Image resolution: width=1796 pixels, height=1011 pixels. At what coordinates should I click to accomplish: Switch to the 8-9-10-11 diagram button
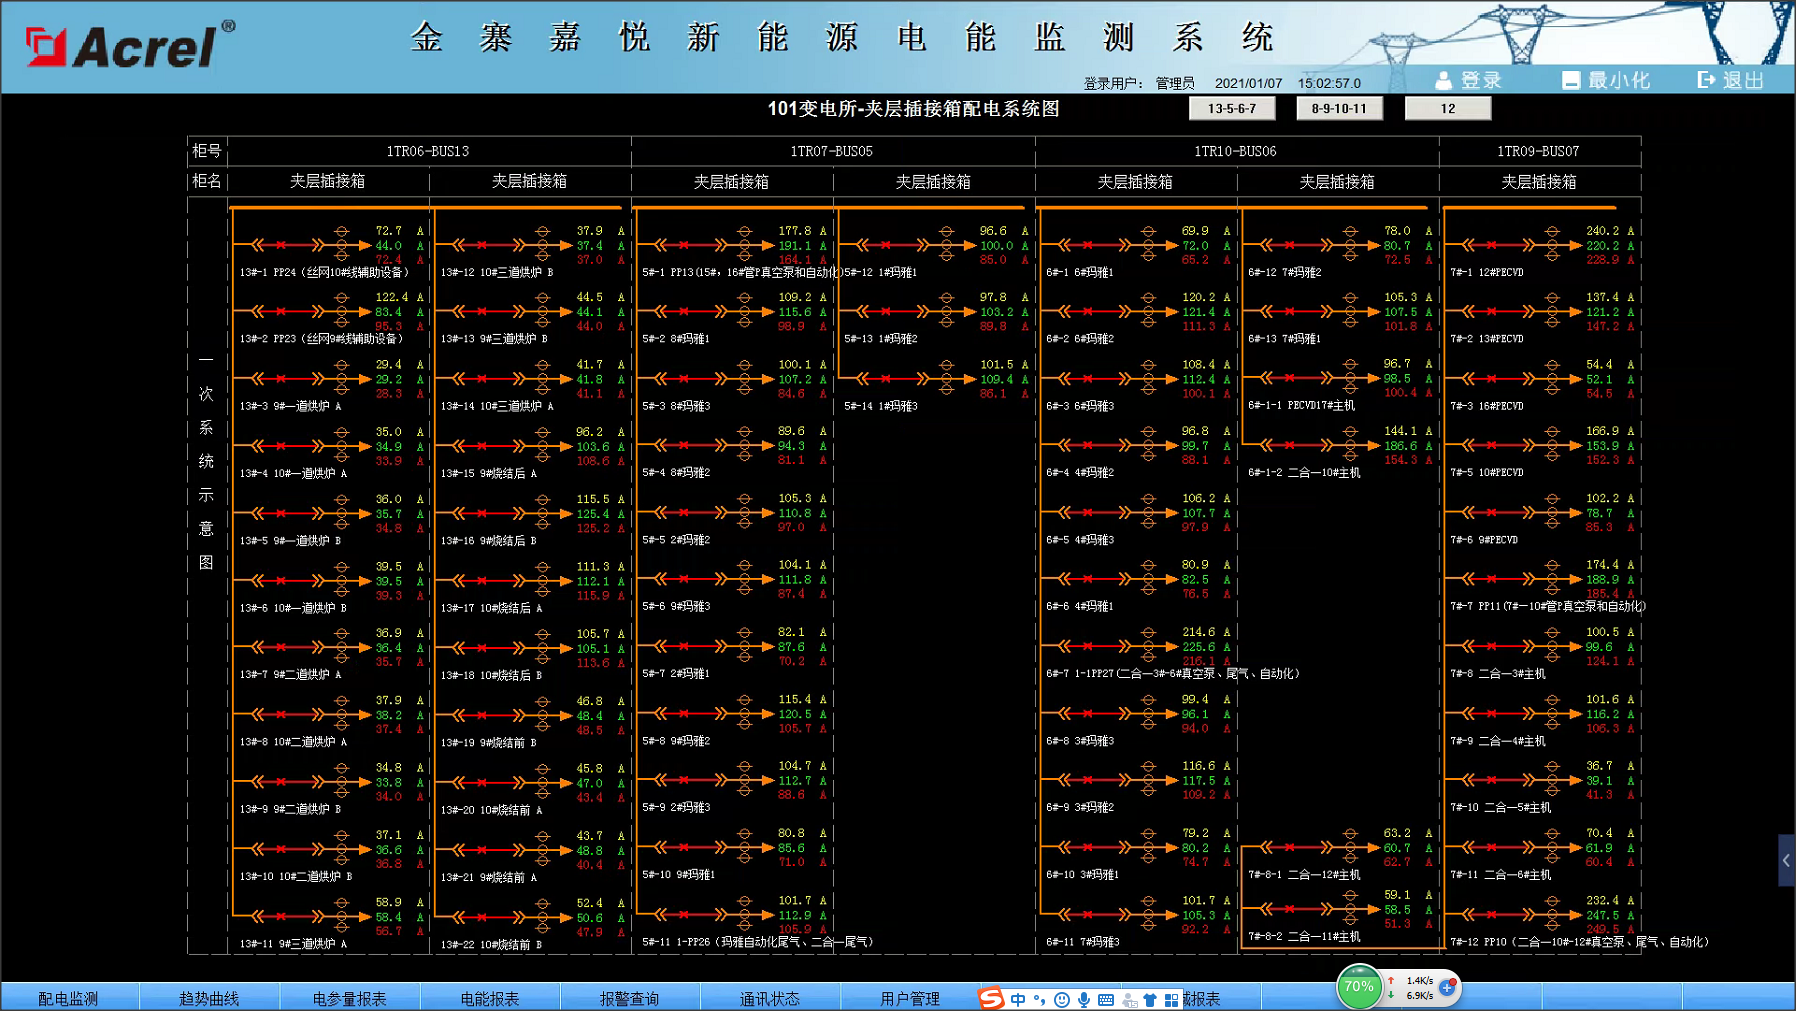click(x=1339, y=108)
